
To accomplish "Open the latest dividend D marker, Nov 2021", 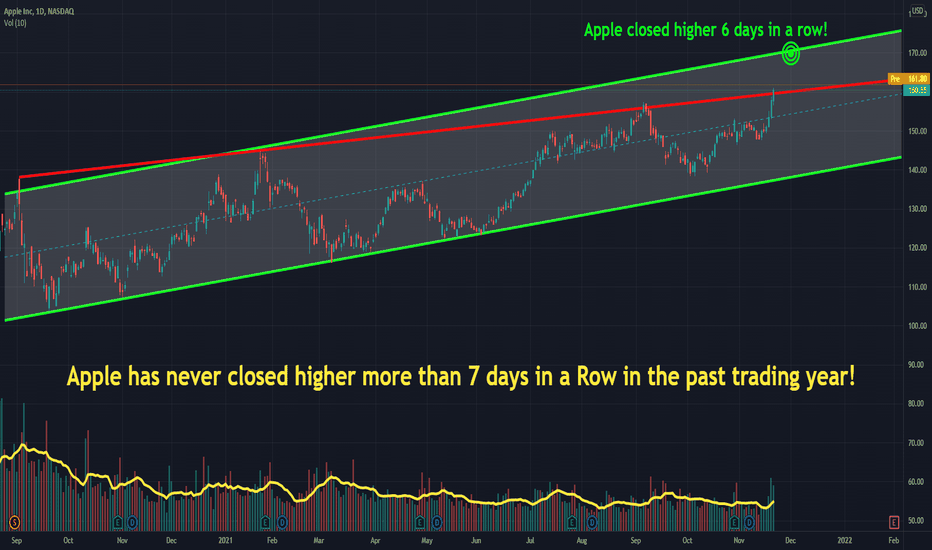I will click(750, 523).
